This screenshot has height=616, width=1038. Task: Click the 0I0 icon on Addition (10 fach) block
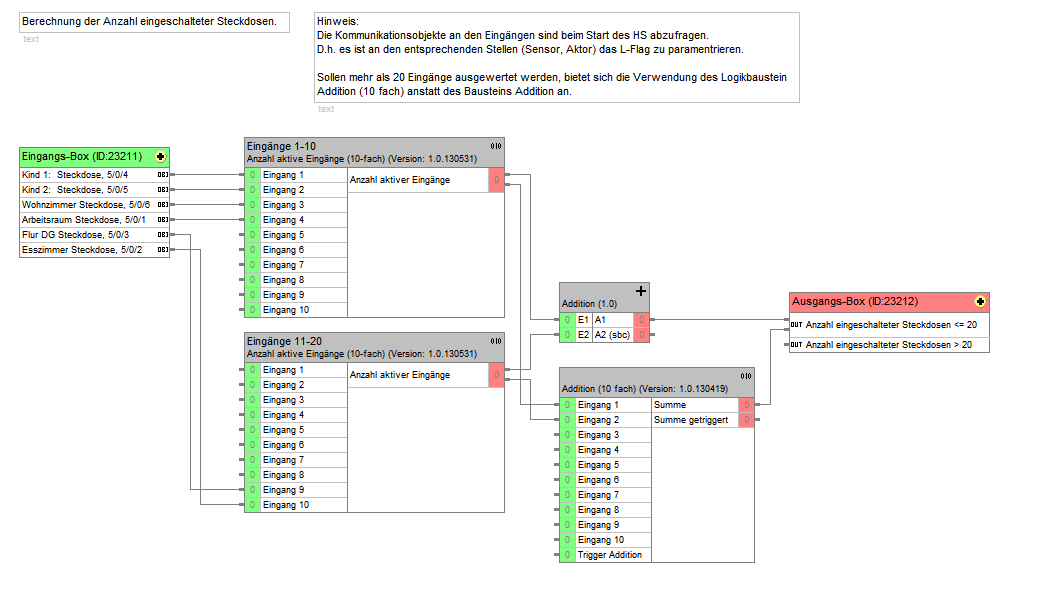746,376
